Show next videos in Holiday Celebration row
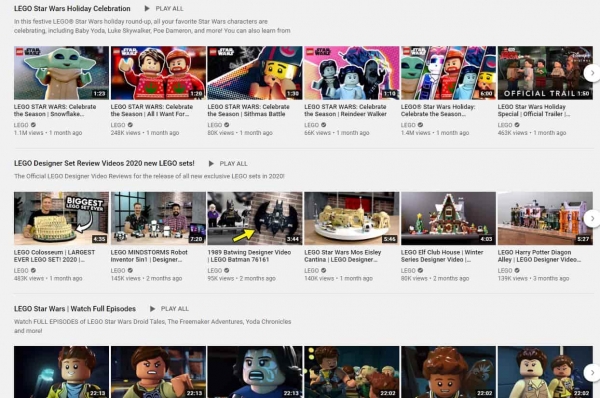Viewport: 600px width, 398px height. click(x=592, y=73)
